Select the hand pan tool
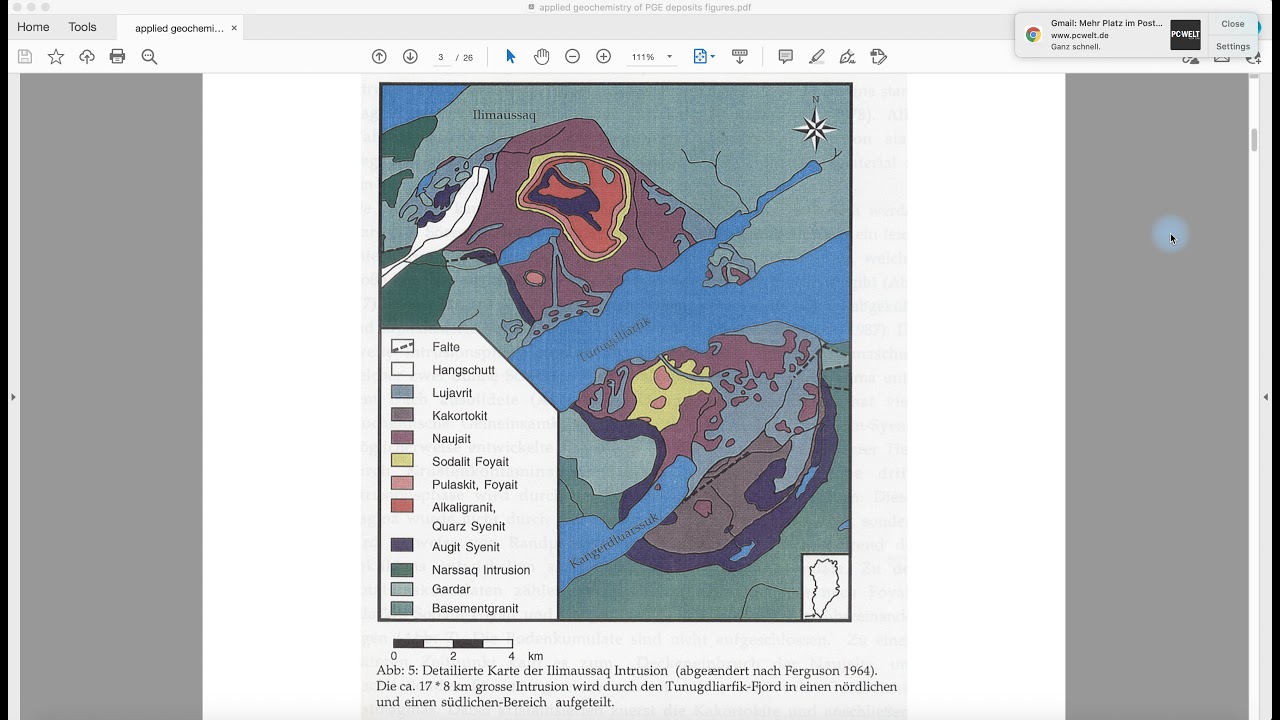 (x=541, y=57)
